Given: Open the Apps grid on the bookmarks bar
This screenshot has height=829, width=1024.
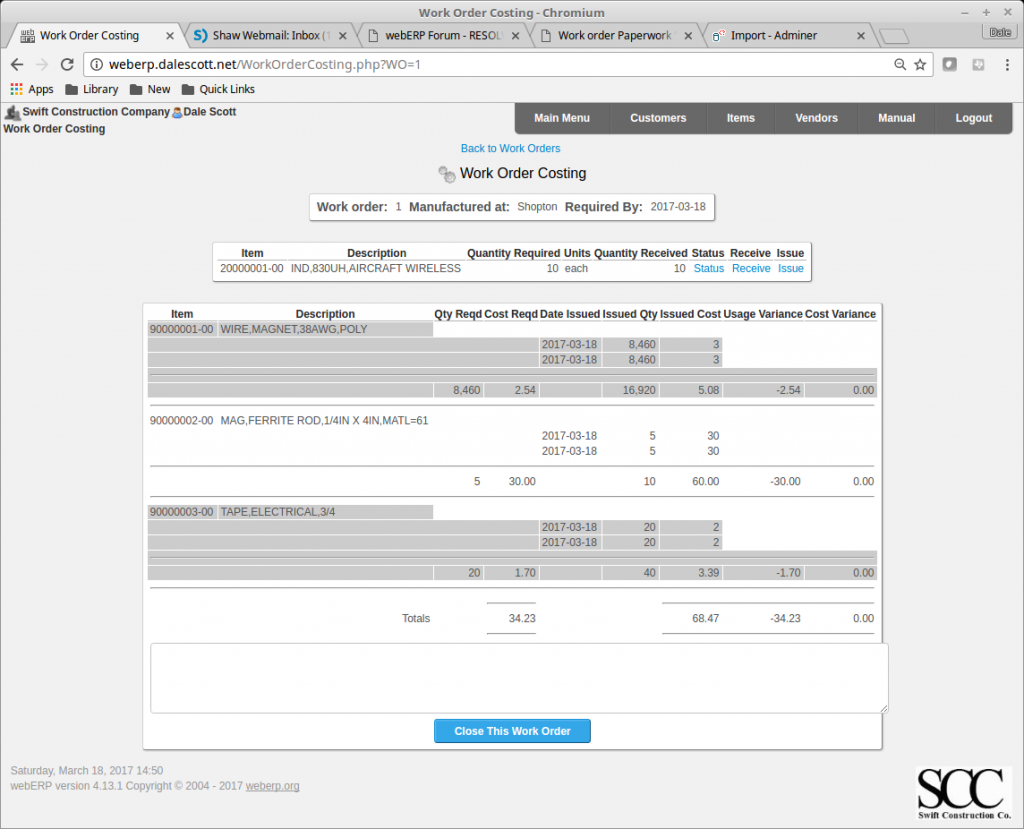Looking at the screenshot, I should 16,88.
